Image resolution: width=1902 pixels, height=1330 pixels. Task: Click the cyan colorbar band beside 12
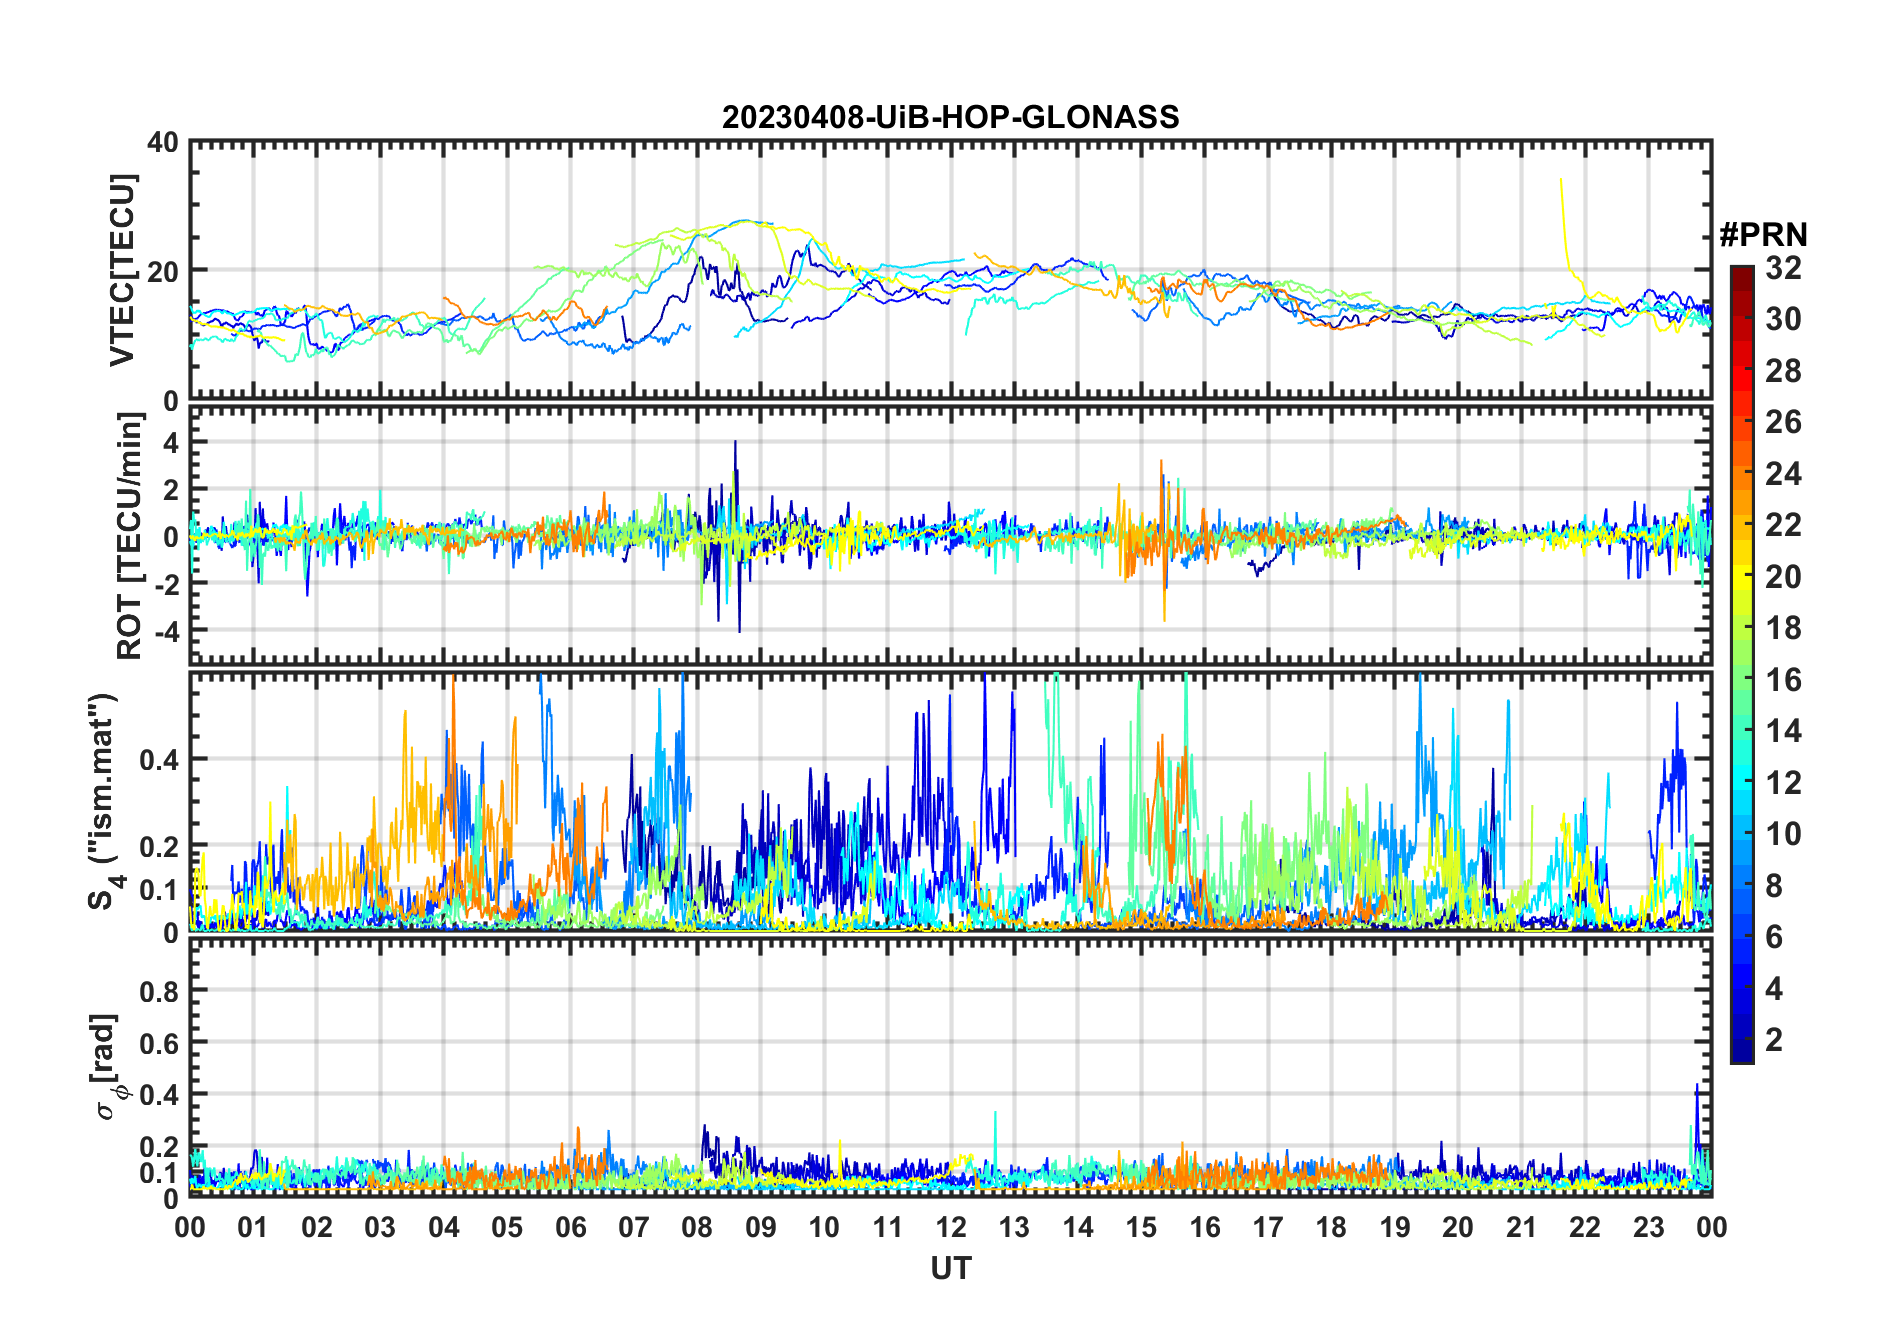click(x=1741, y=783)
